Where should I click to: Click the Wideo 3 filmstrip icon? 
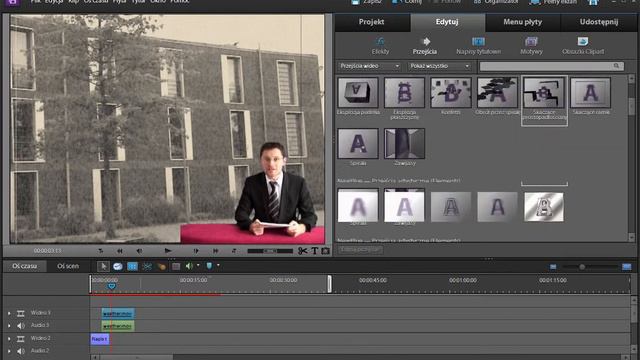[20, 313]
